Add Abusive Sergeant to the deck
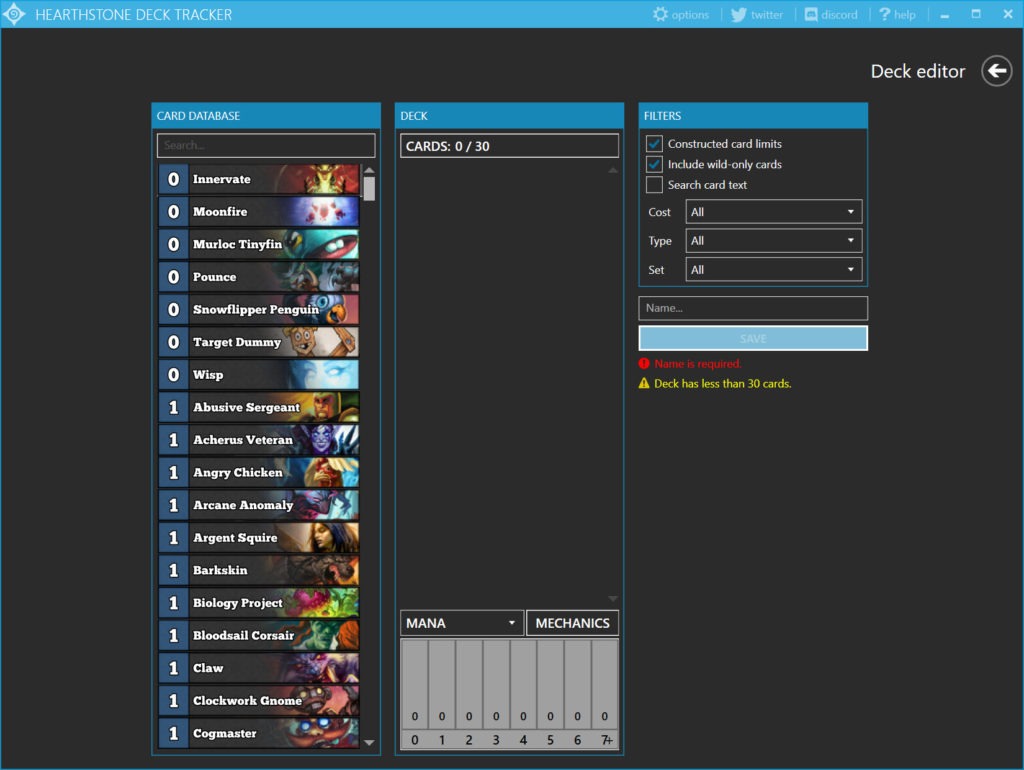The width and height of the screenshot is (1024, 770). tap(259, 408)
